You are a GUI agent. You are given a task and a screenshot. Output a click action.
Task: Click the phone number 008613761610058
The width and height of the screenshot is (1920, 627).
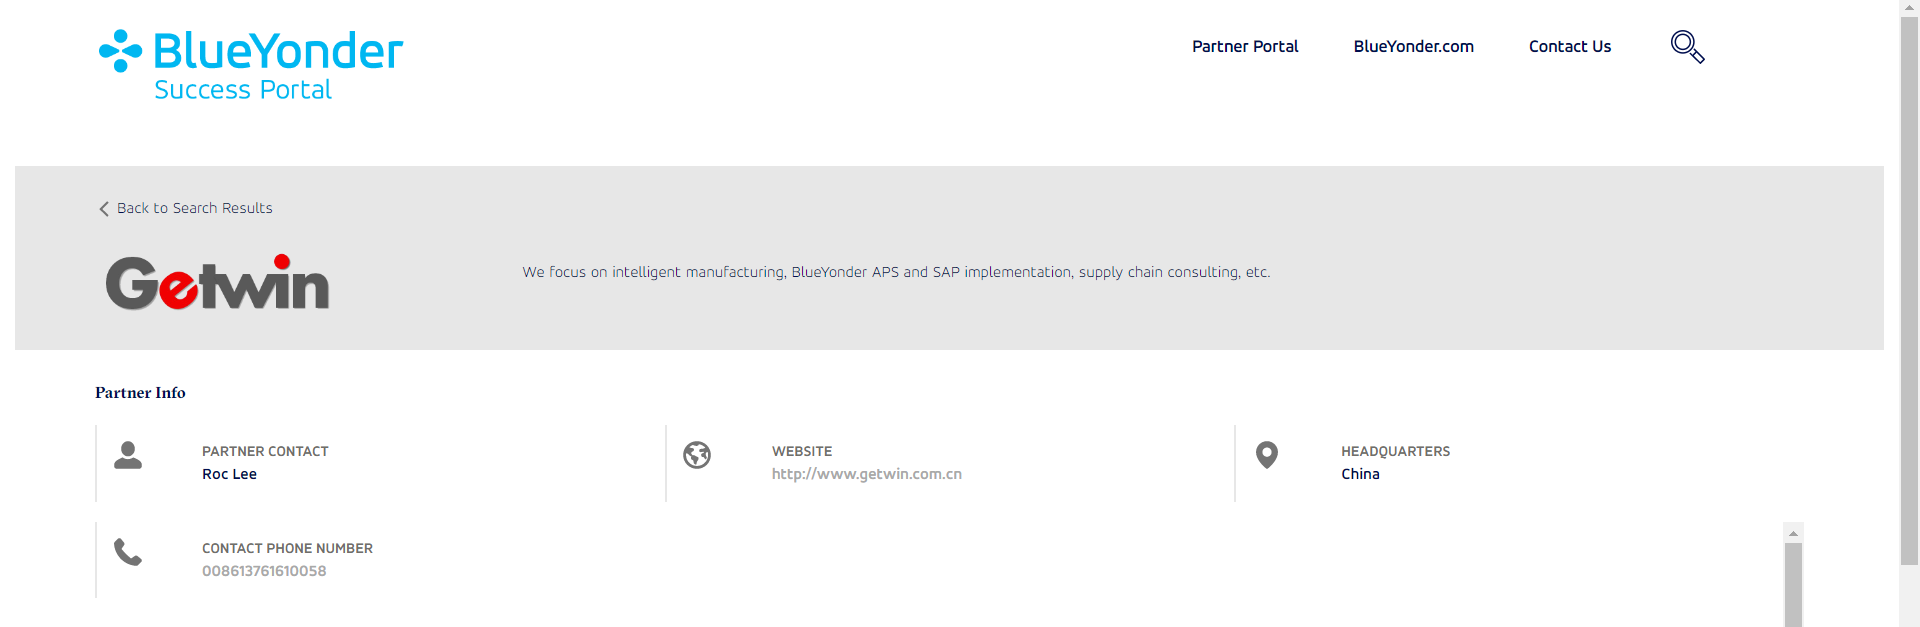pos(264,571)
